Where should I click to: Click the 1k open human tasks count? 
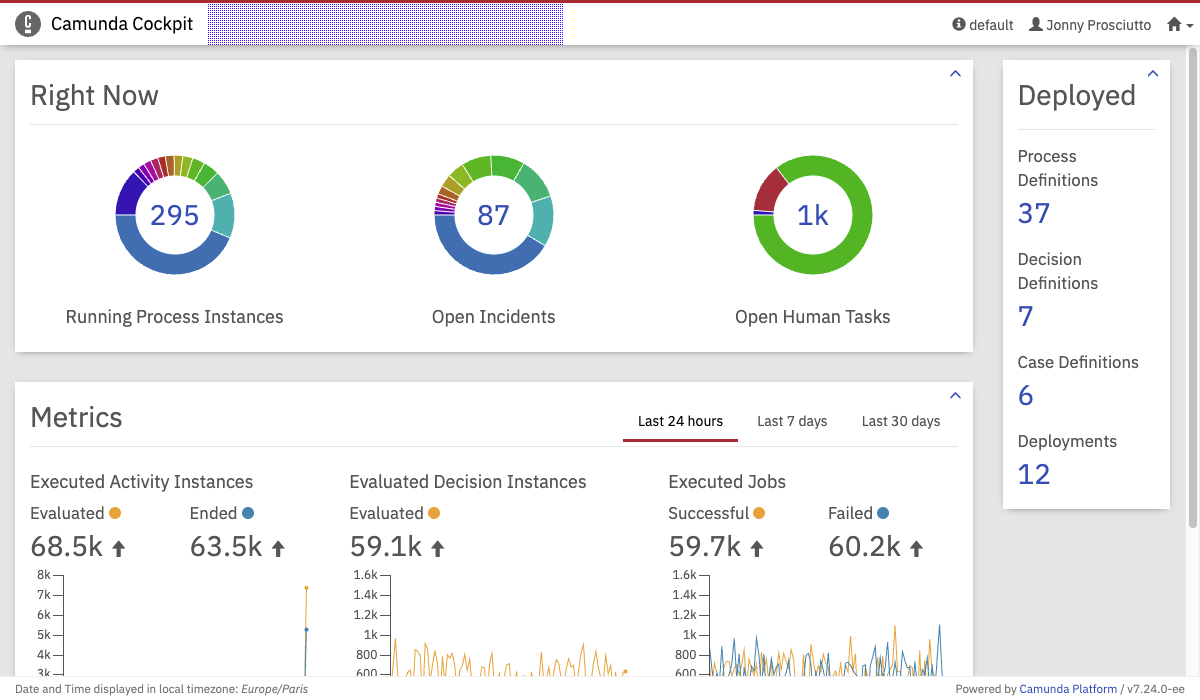click(813, 215)
